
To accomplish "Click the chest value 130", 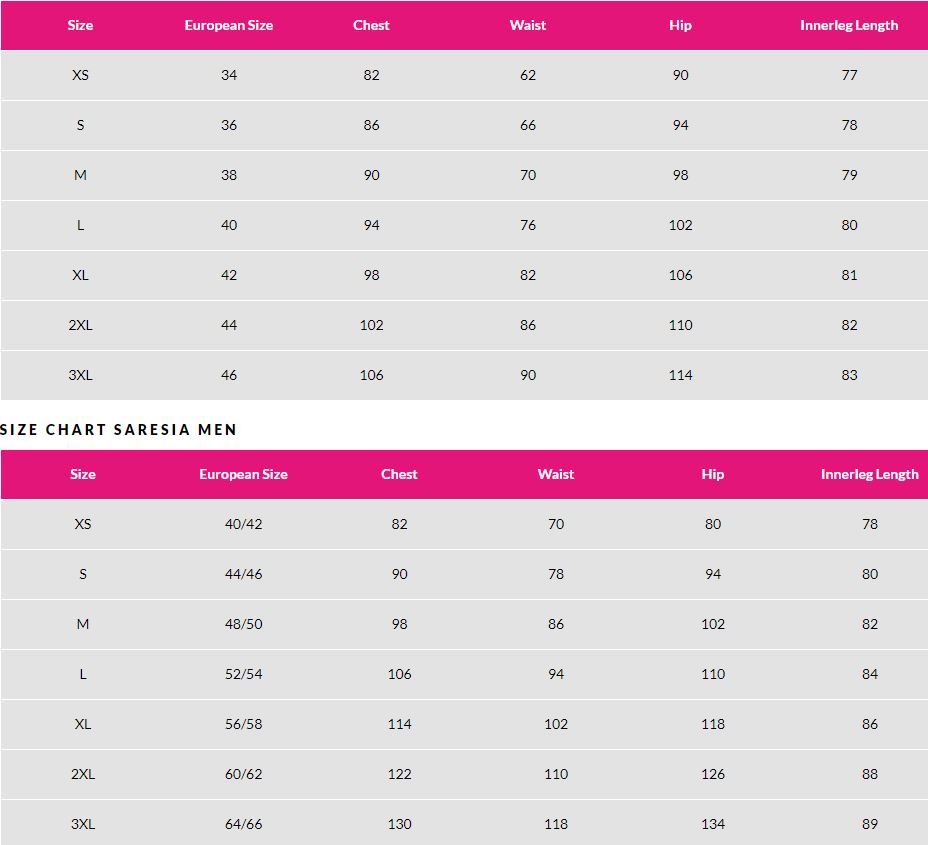I will tap(399, 824).
